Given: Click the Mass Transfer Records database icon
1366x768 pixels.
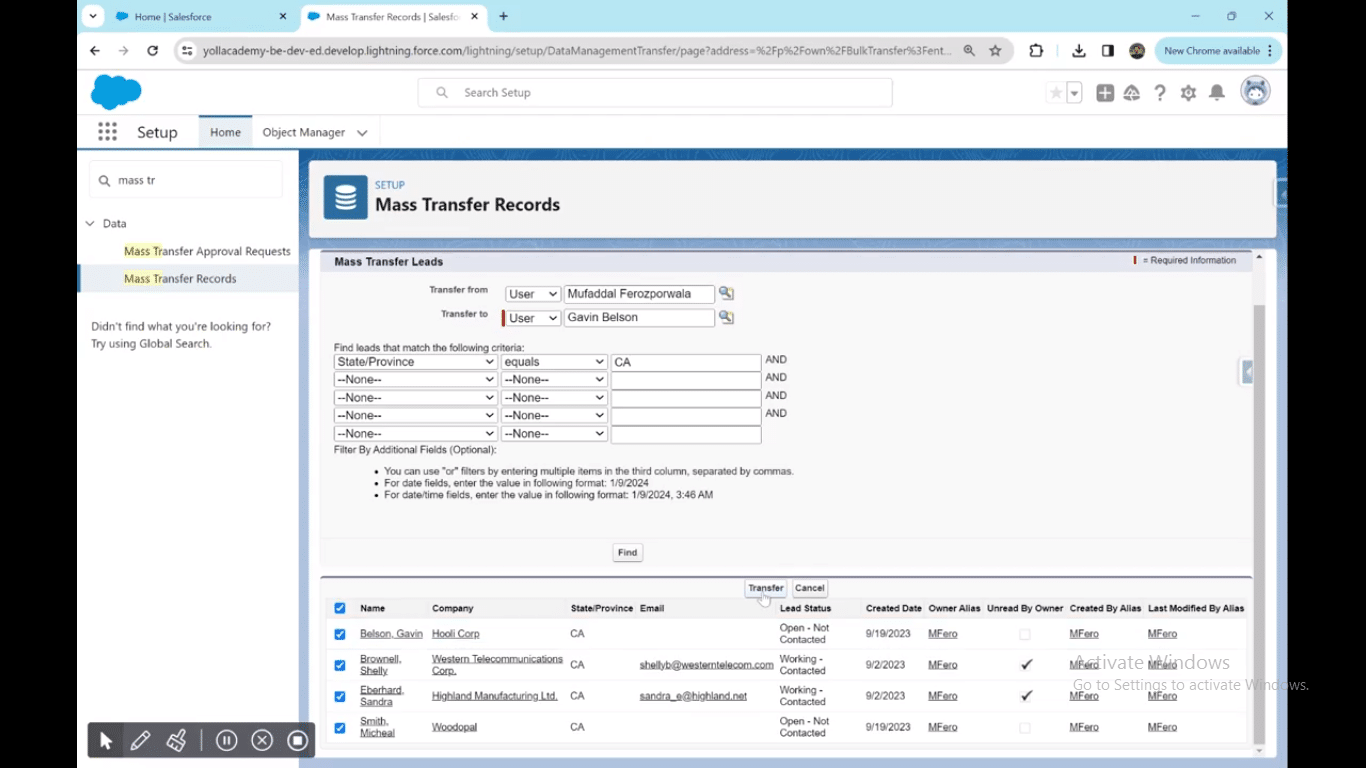Looking at the screenshot, I should (x=345, y=197).
